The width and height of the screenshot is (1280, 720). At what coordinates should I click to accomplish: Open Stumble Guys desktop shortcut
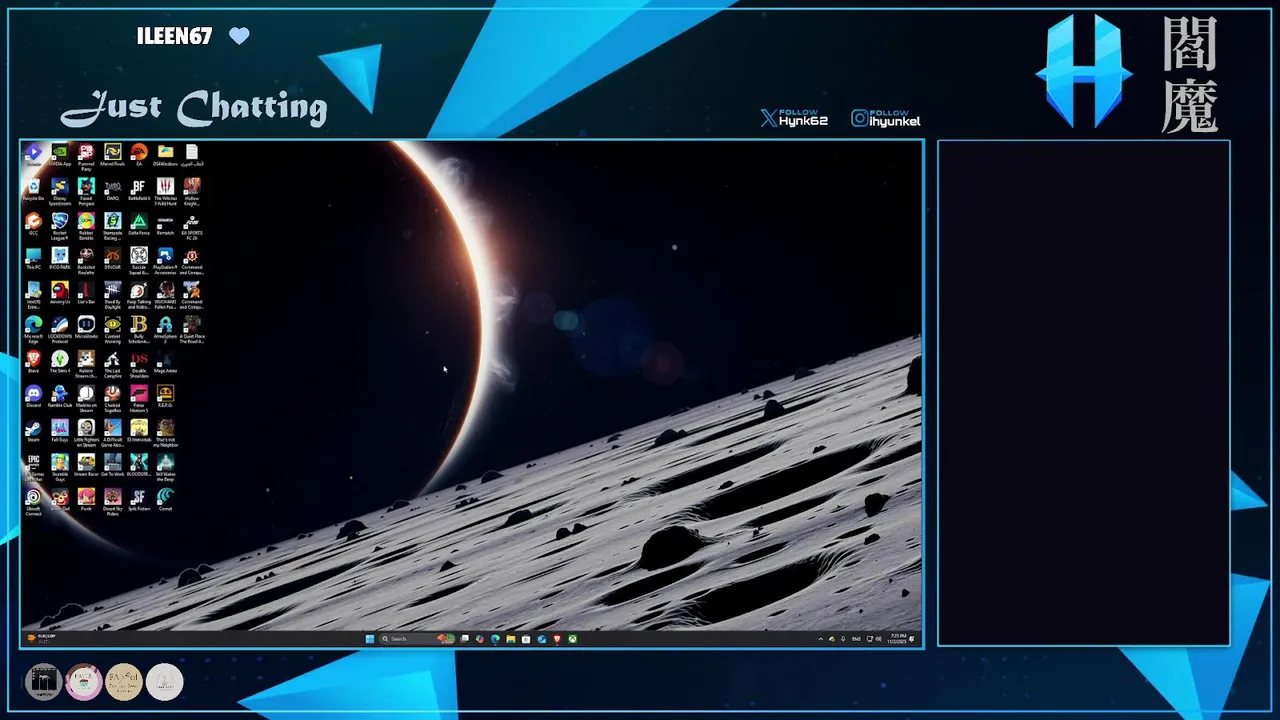[60, 468]
